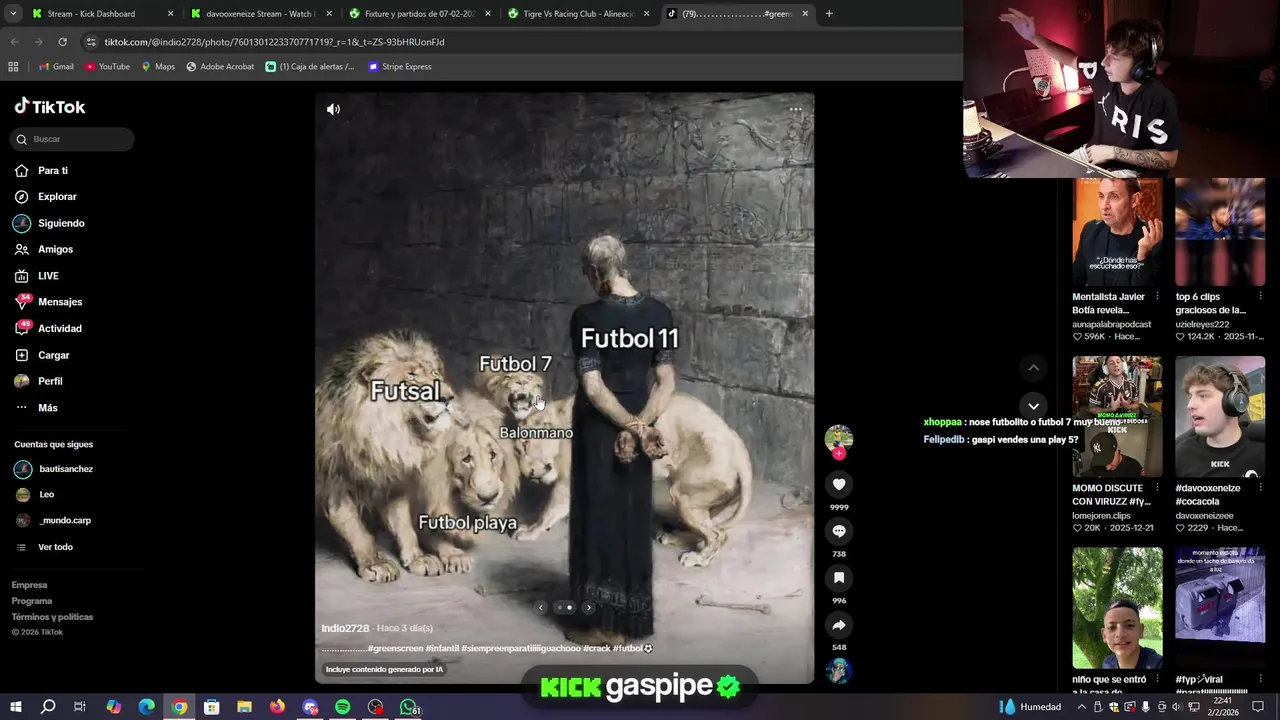Click the Programa footer link
Viewport: 1280px width, 720px height.
(32, 601)
